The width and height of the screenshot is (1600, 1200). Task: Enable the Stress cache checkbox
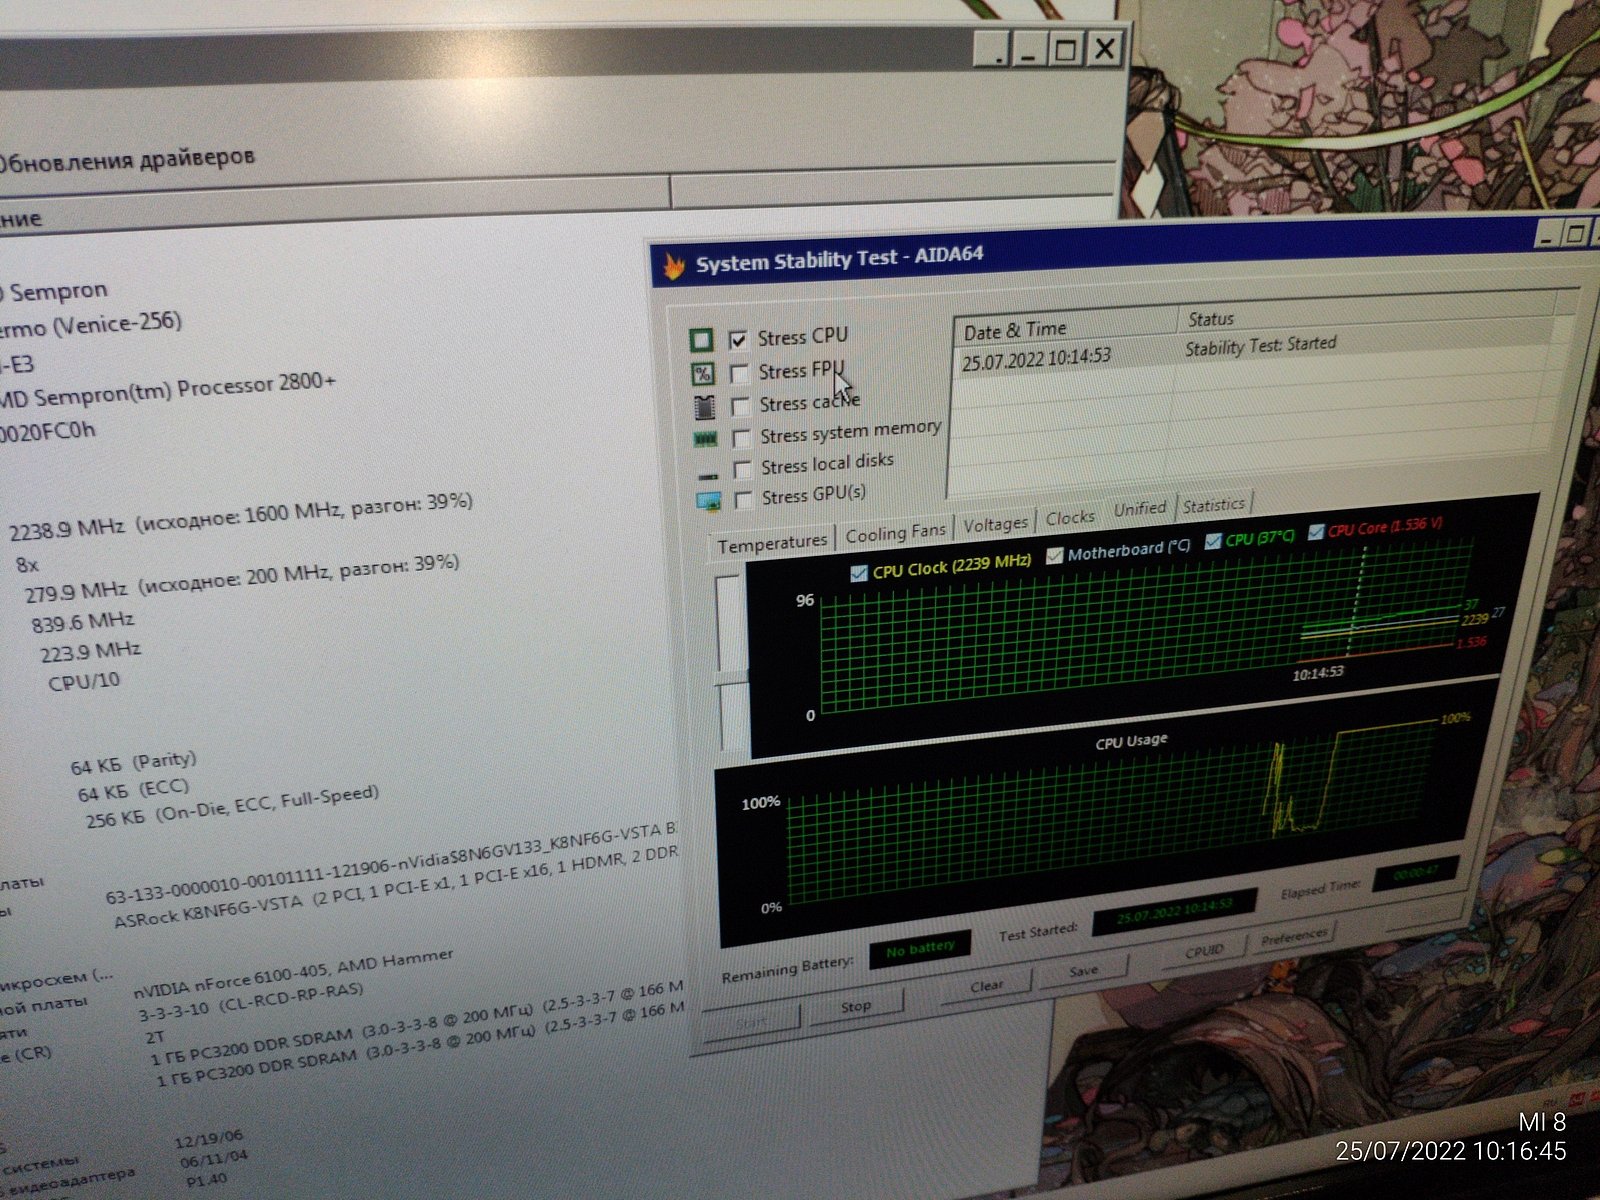pos(741,406)
